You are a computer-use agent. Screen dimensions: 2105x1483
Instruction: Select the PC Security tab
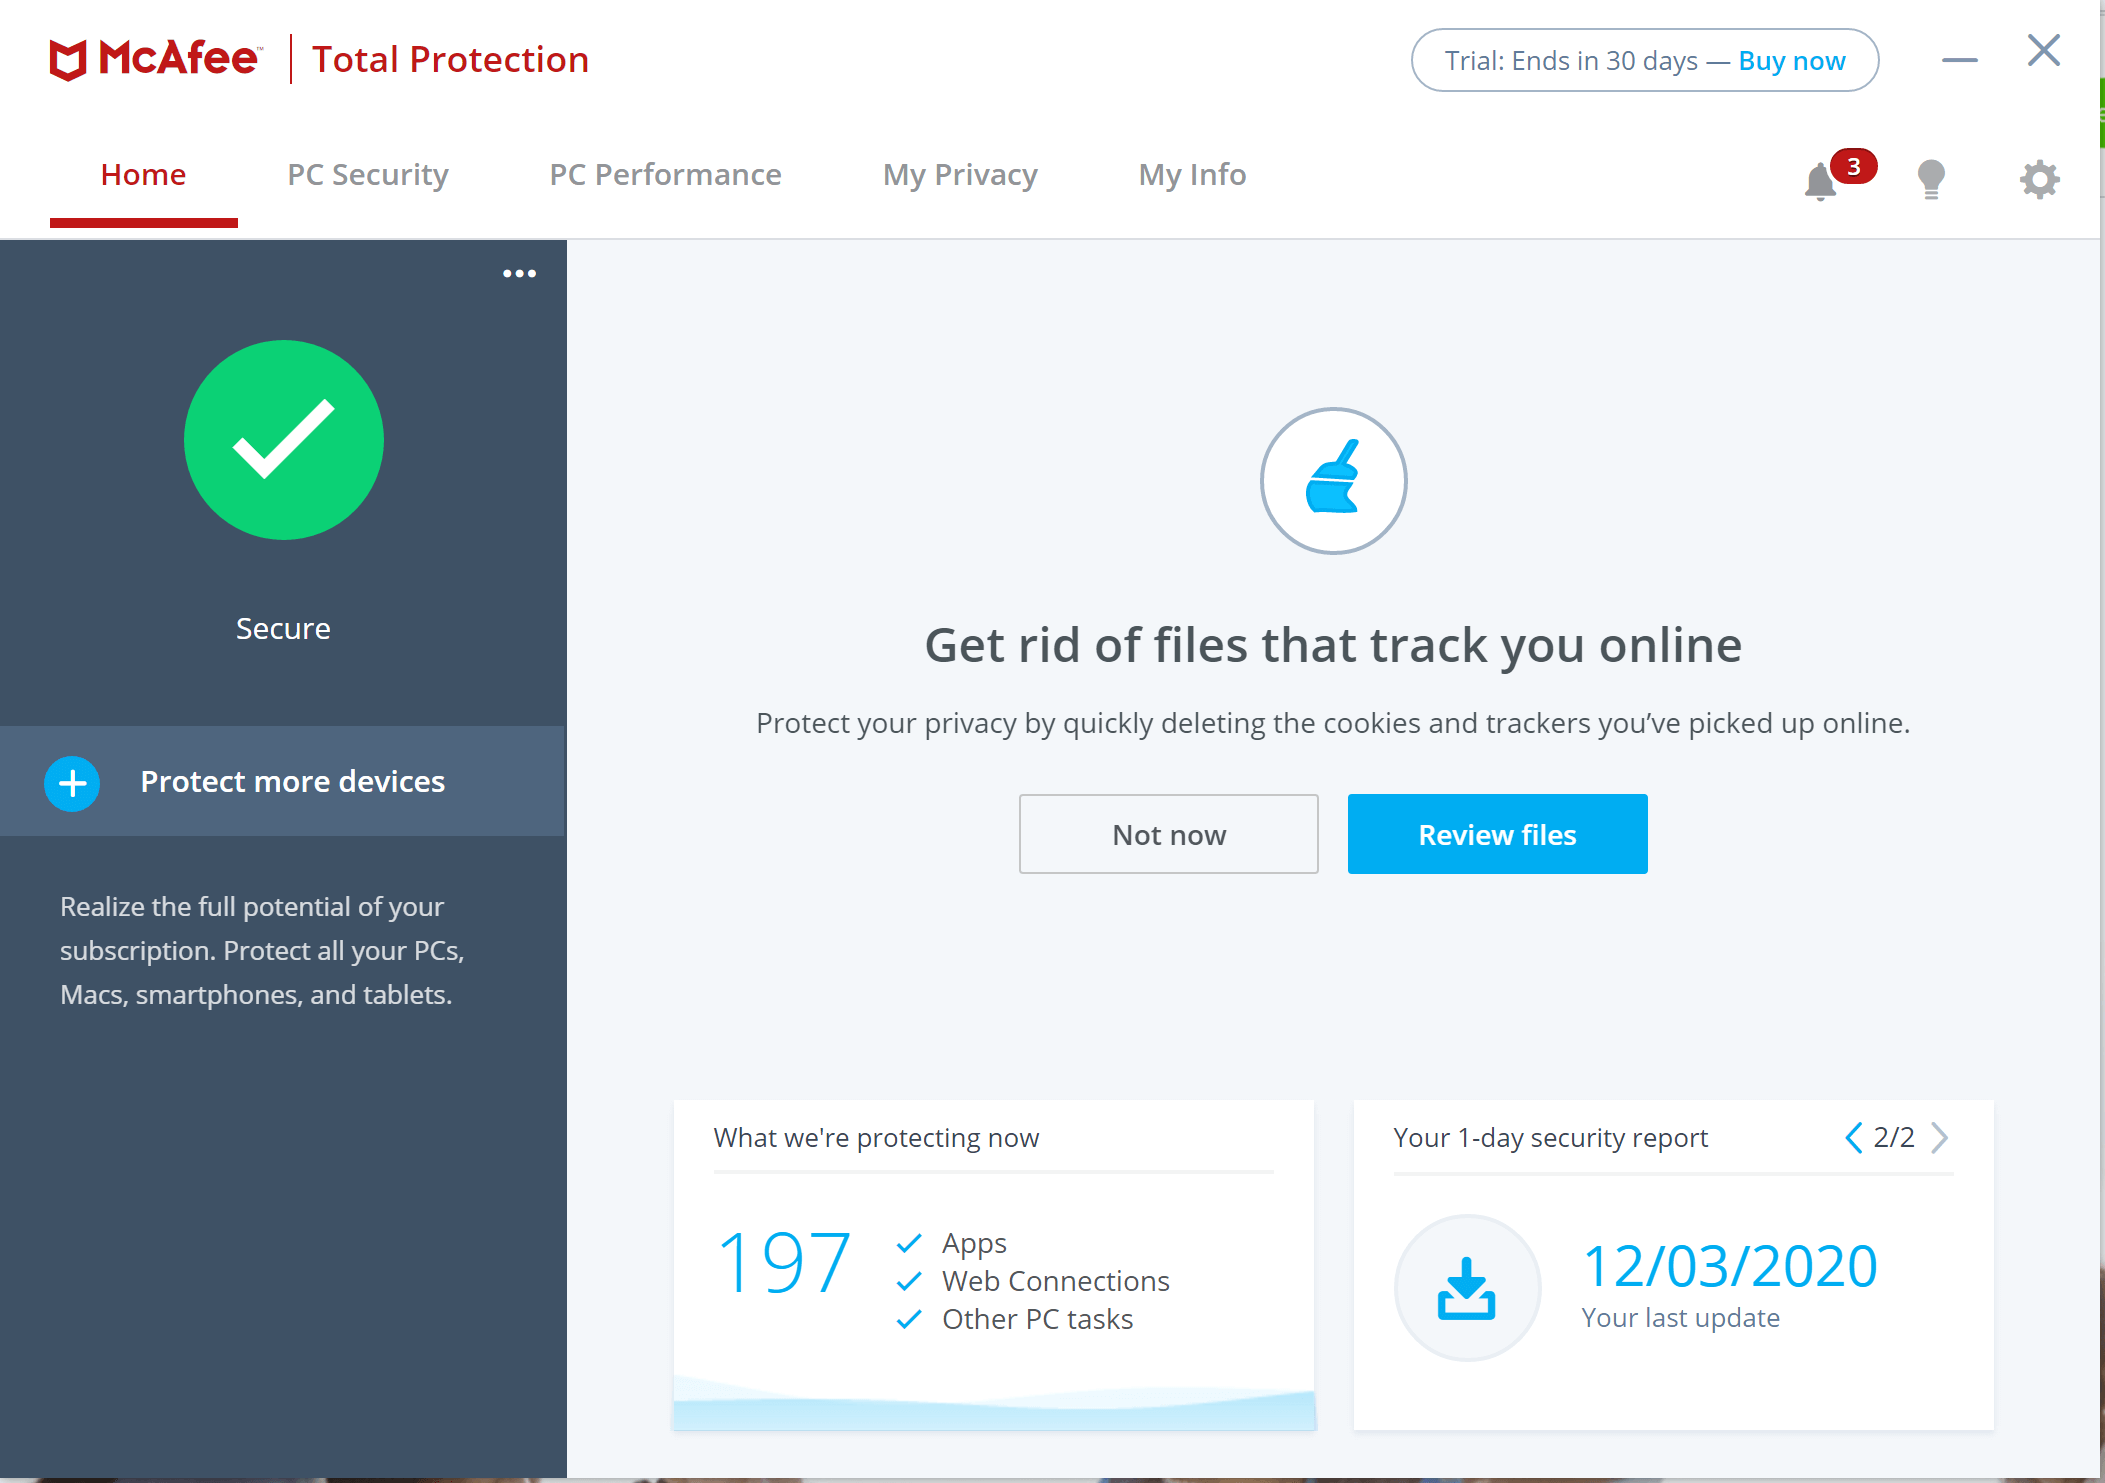point(366,173)
